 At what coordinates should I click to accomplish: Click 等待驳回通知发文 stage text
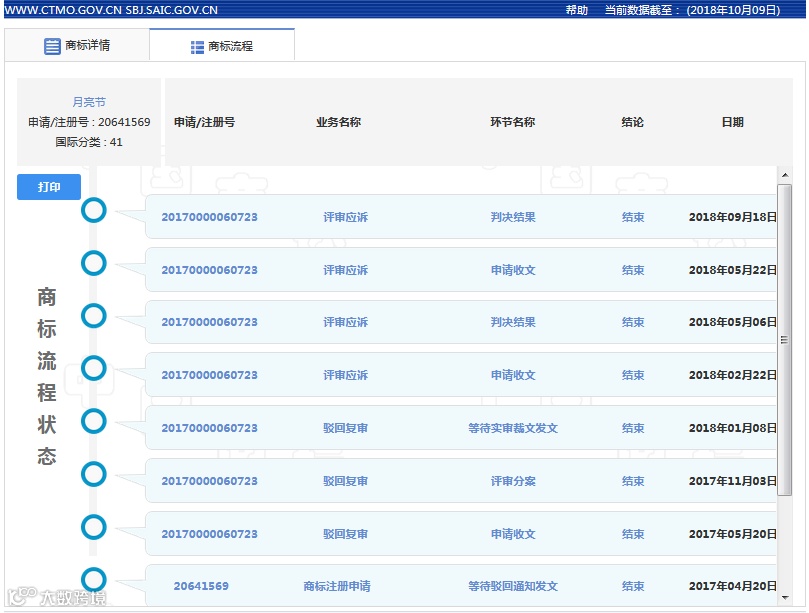click(513, 586)
